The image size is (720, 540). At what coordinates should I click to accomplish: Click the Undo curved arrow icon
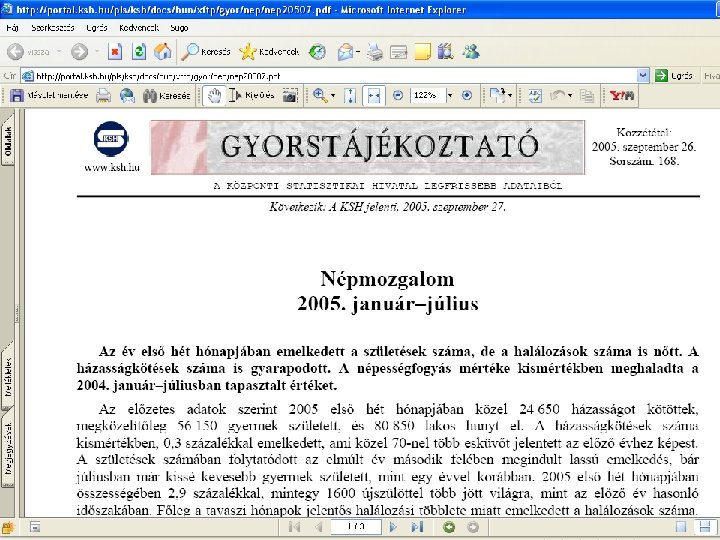pyautogui.click(x=557, y=96)
